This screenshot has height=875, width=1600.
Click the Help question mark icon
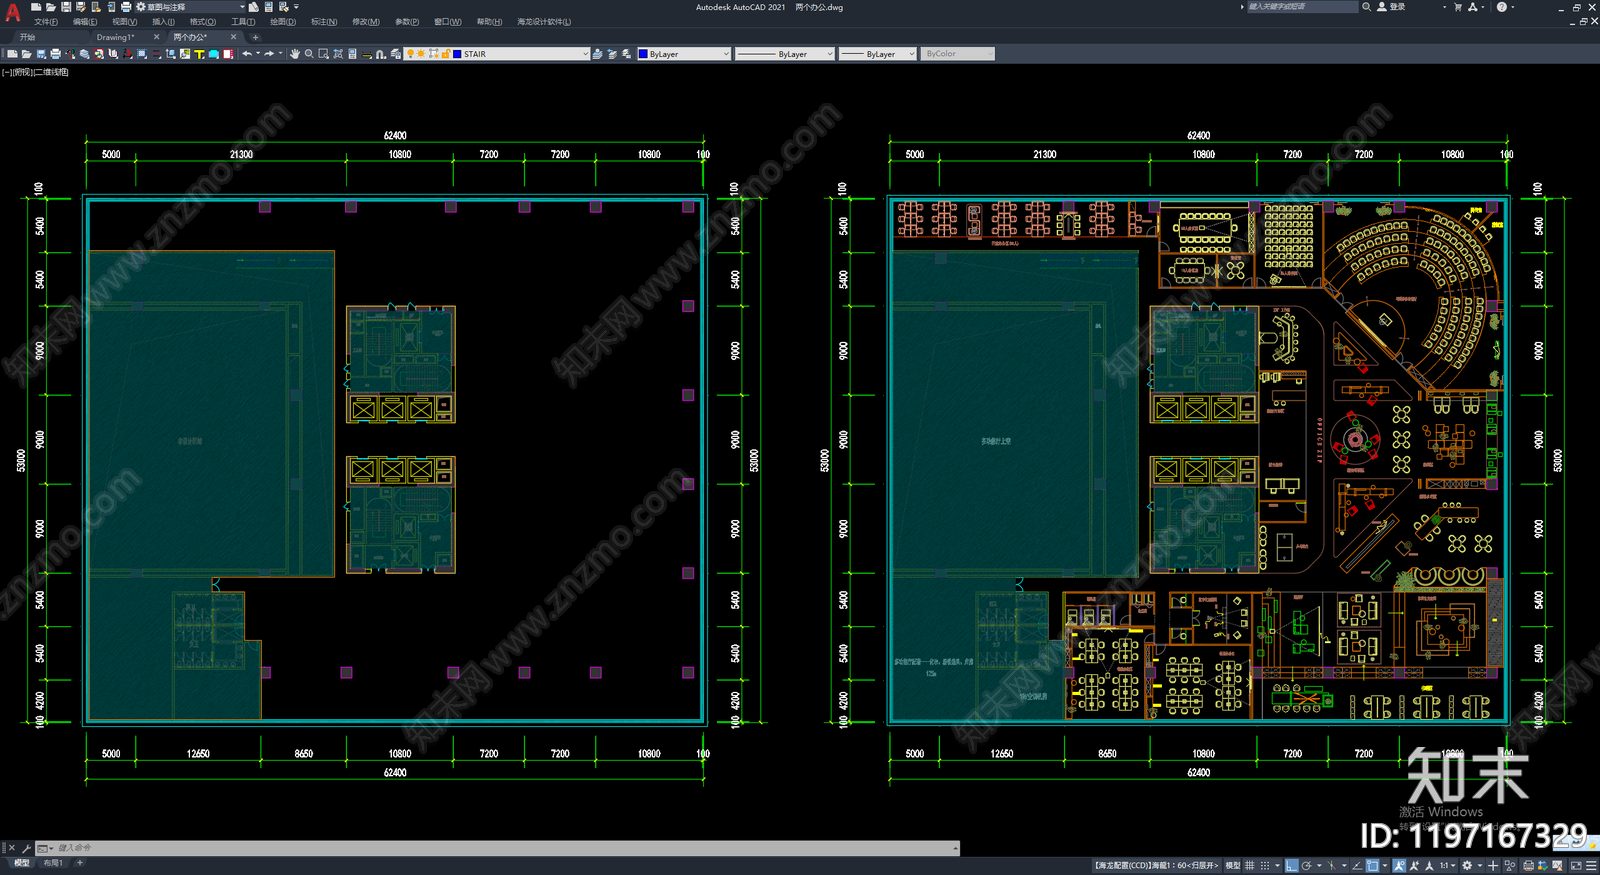(x=1501, y=7)
